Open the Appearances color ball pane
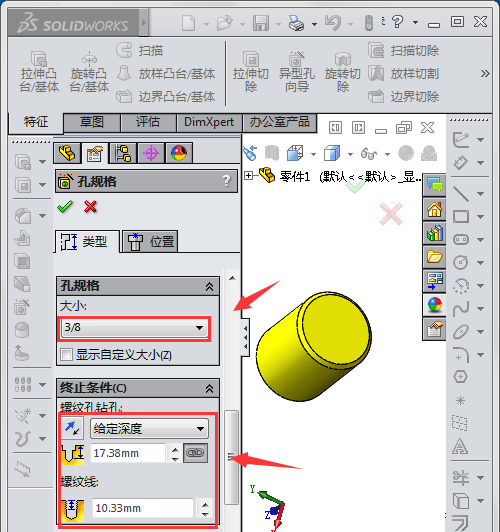Viewport: 500px width, 532px height. click(435, 305)
